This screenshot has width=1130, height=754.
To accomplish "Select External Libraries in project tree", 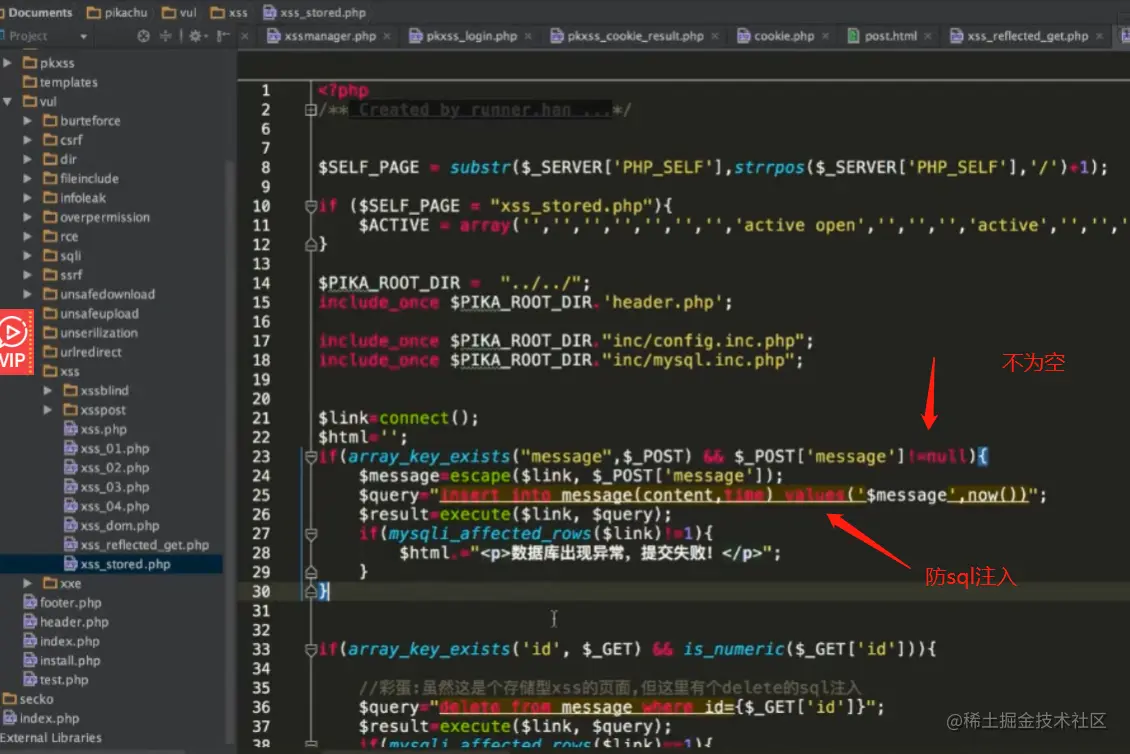I will click(x=51, y=737).
